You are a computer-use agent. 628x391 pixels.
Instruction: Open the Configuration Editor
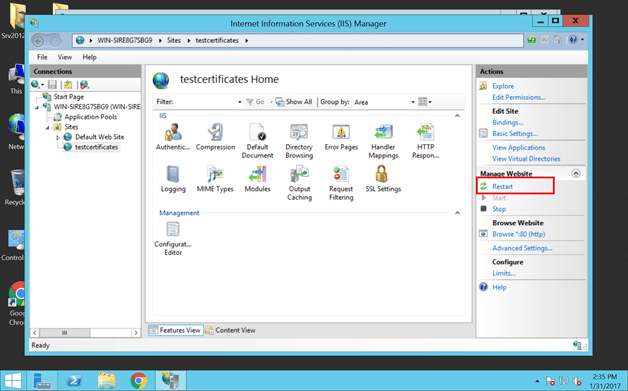(x=173, y=239)
